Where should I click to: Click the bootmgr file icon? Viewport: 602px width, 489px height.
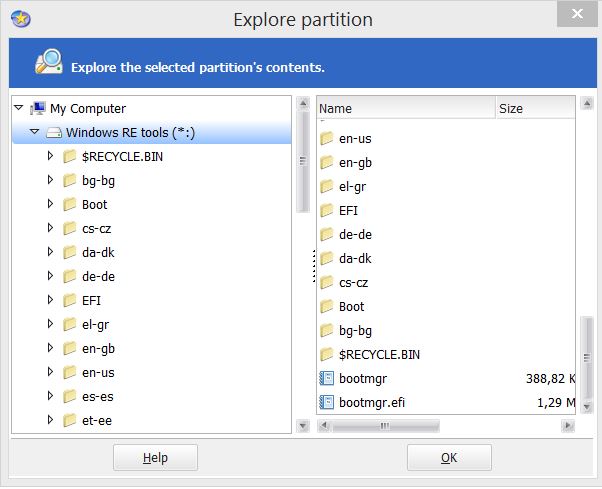point(327,378)
